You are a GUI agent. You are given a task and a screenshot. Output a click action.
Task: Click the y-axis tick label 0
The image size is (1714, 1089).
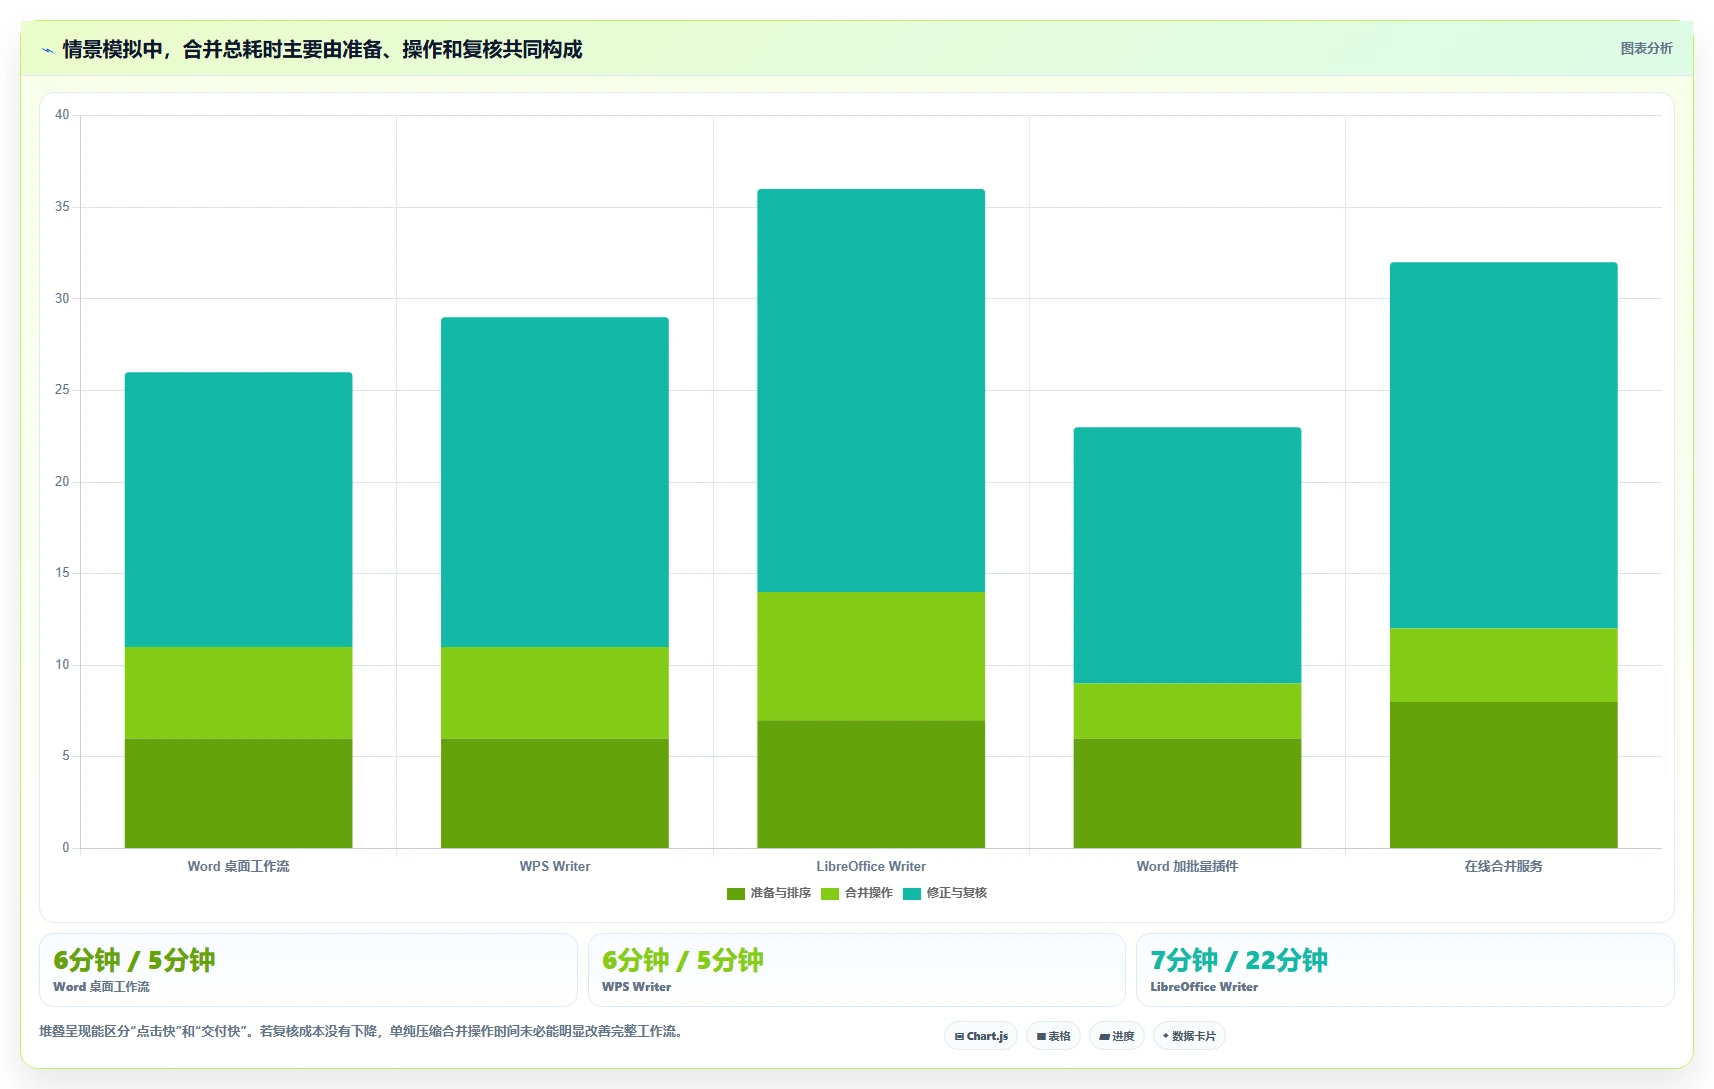click(x=66, y=848)
